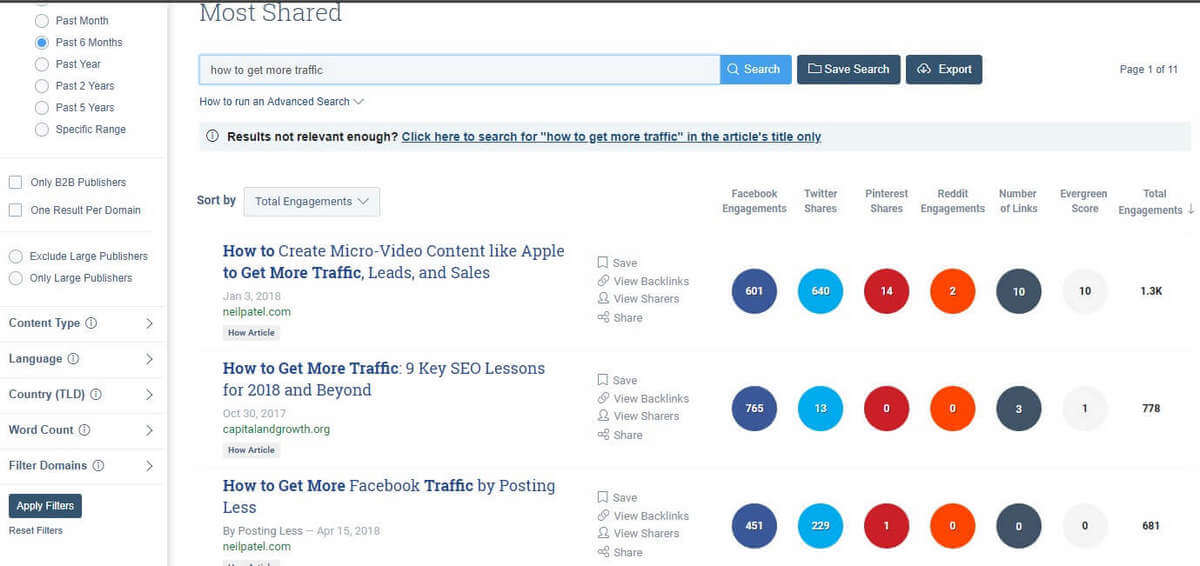
Task: Click info icon next to Filter Domains
Action: (x=97, y=466)
